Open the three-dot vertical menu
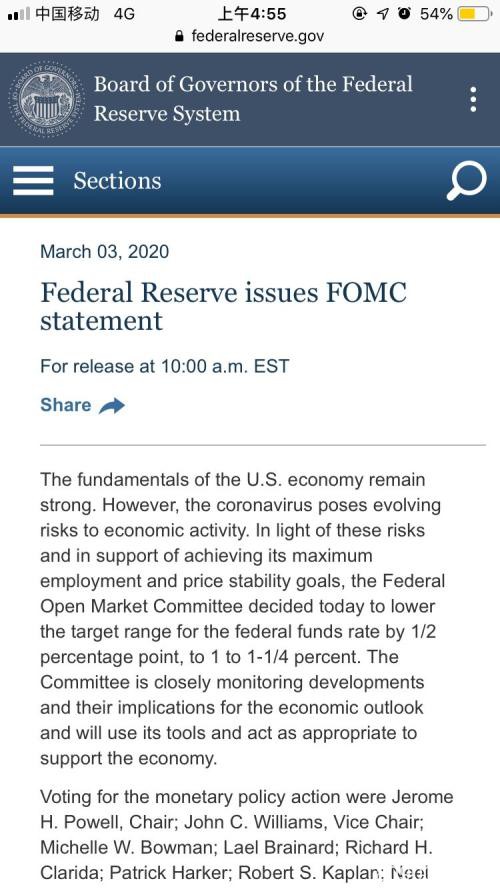The width and height of the screenshot is (500, 889). [473, 100]
